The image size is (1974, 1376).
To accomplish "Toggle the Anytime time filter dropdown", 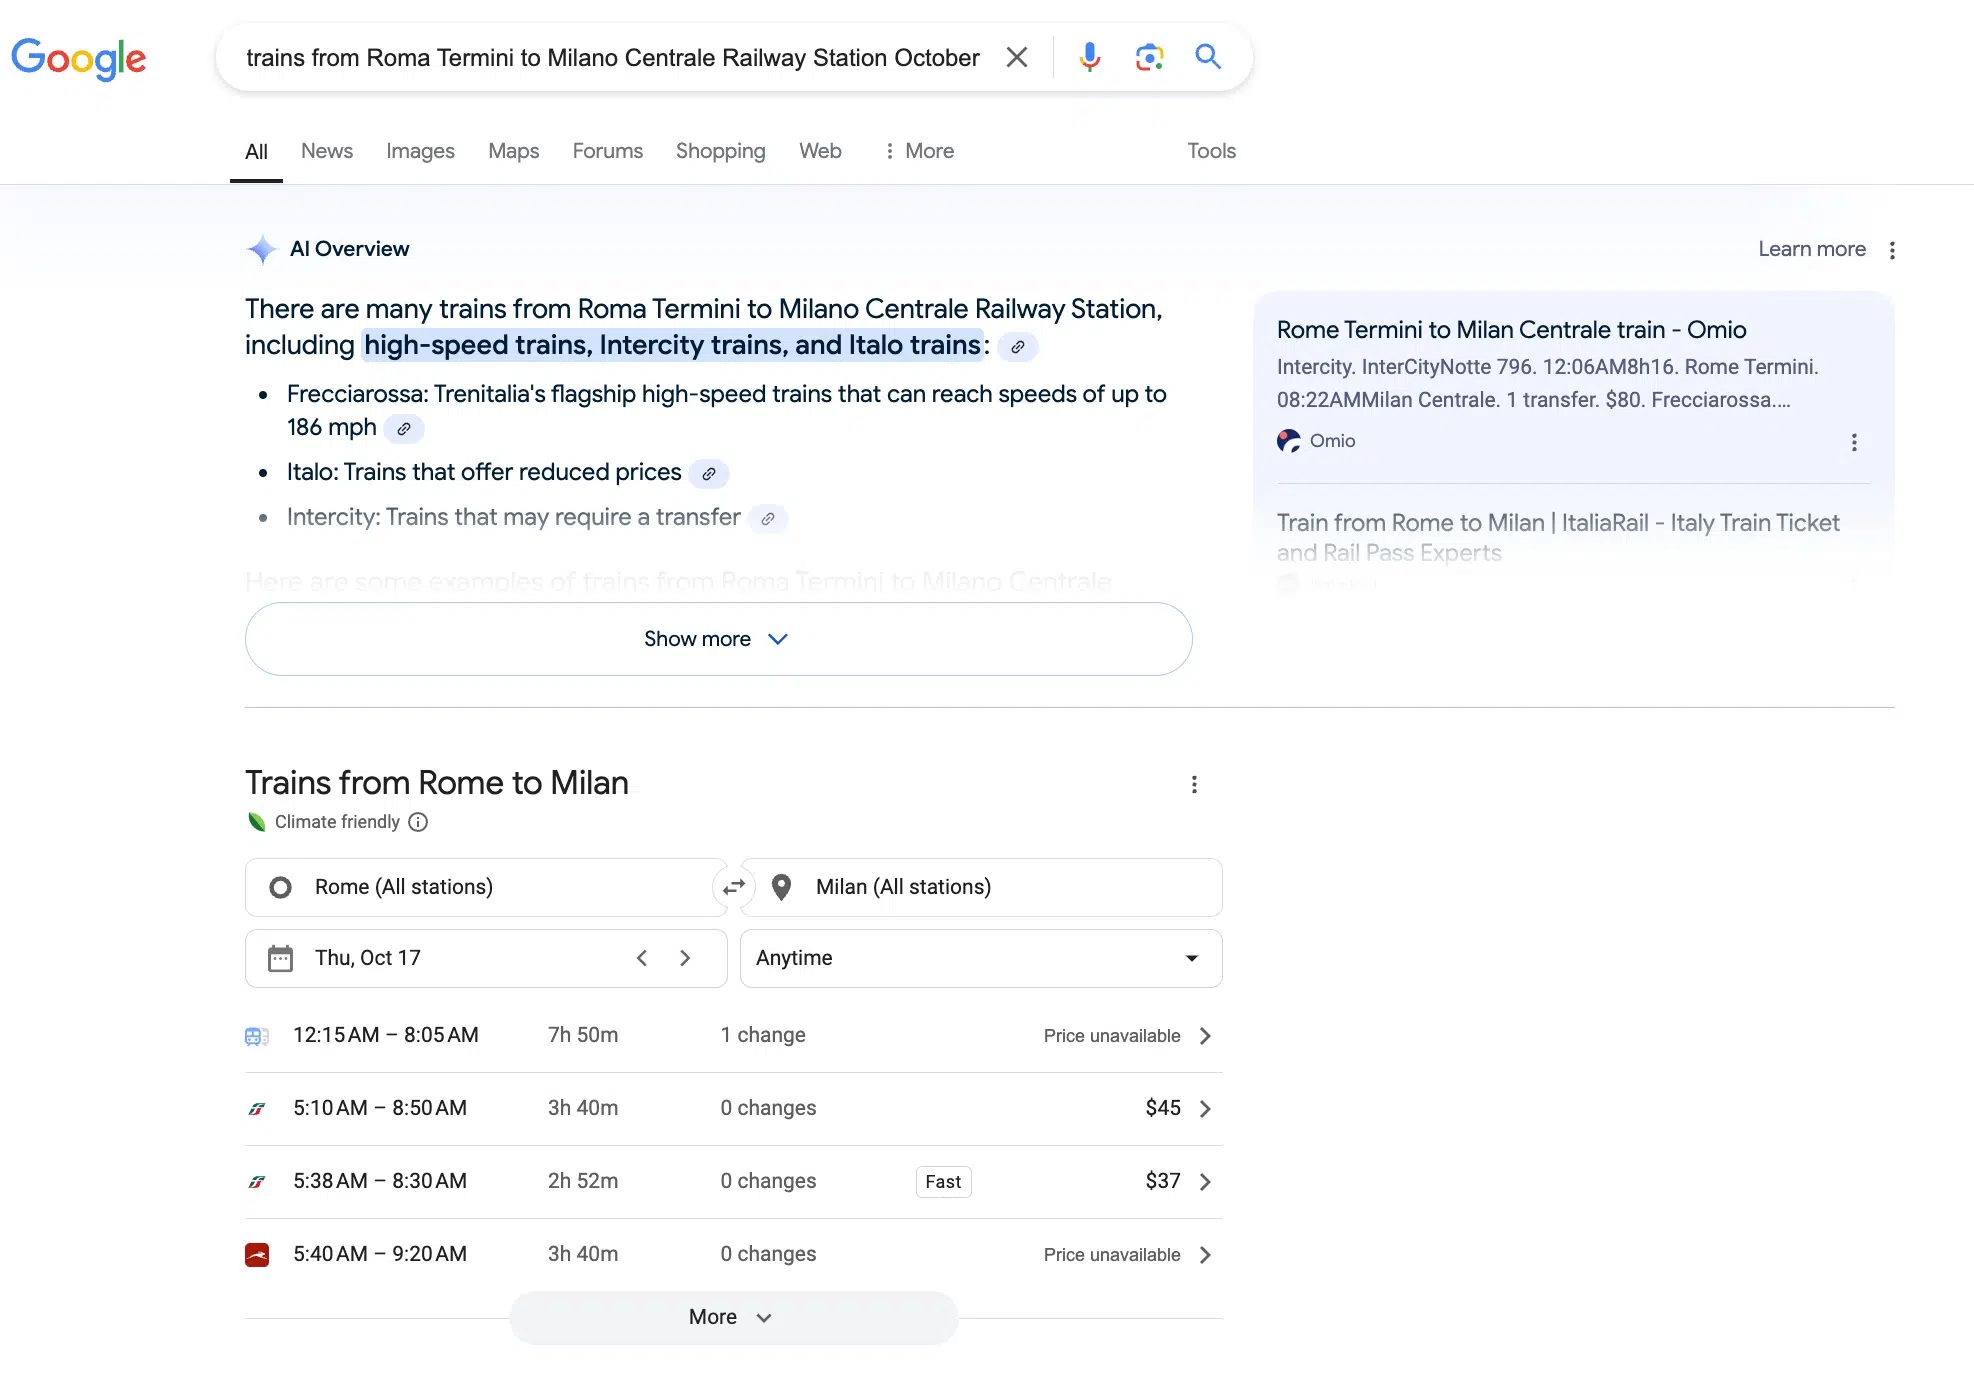I will click(981, 957).
